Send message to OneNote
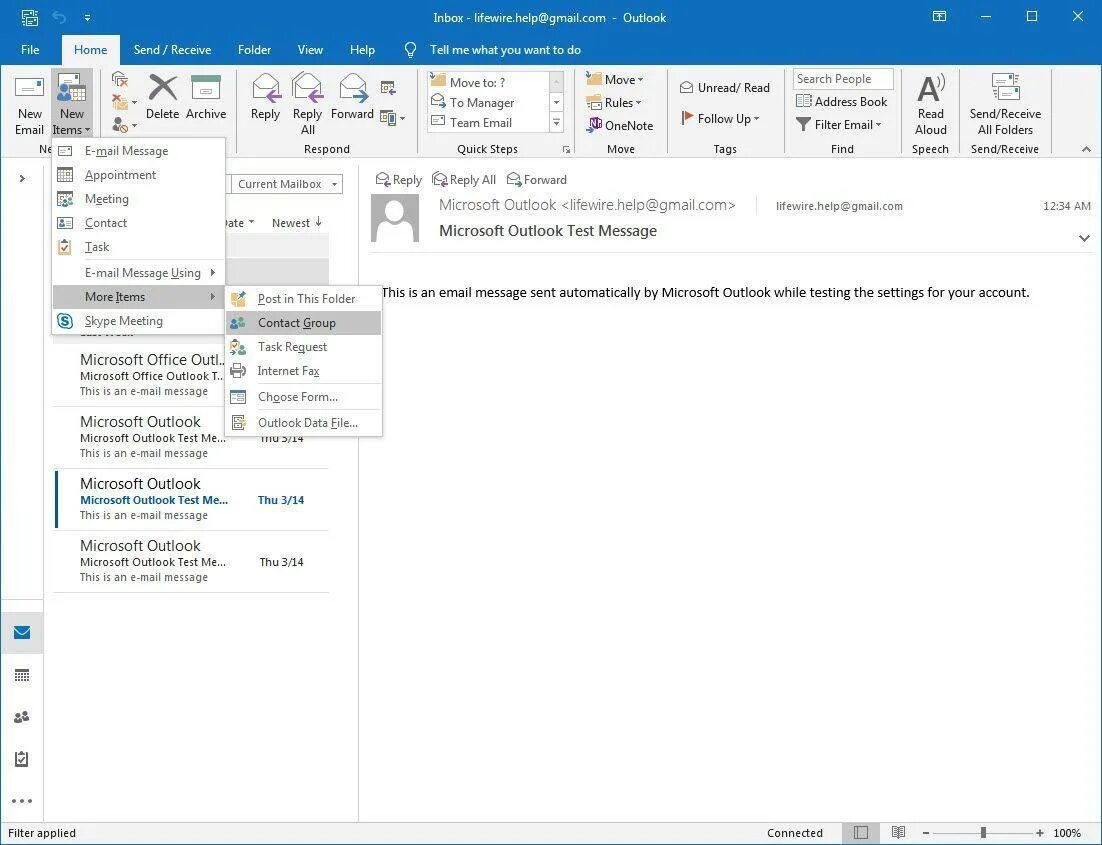Image resolution: width=1102 pixels, height=845 pixels. pyautogui.click(x=620, y=125)
